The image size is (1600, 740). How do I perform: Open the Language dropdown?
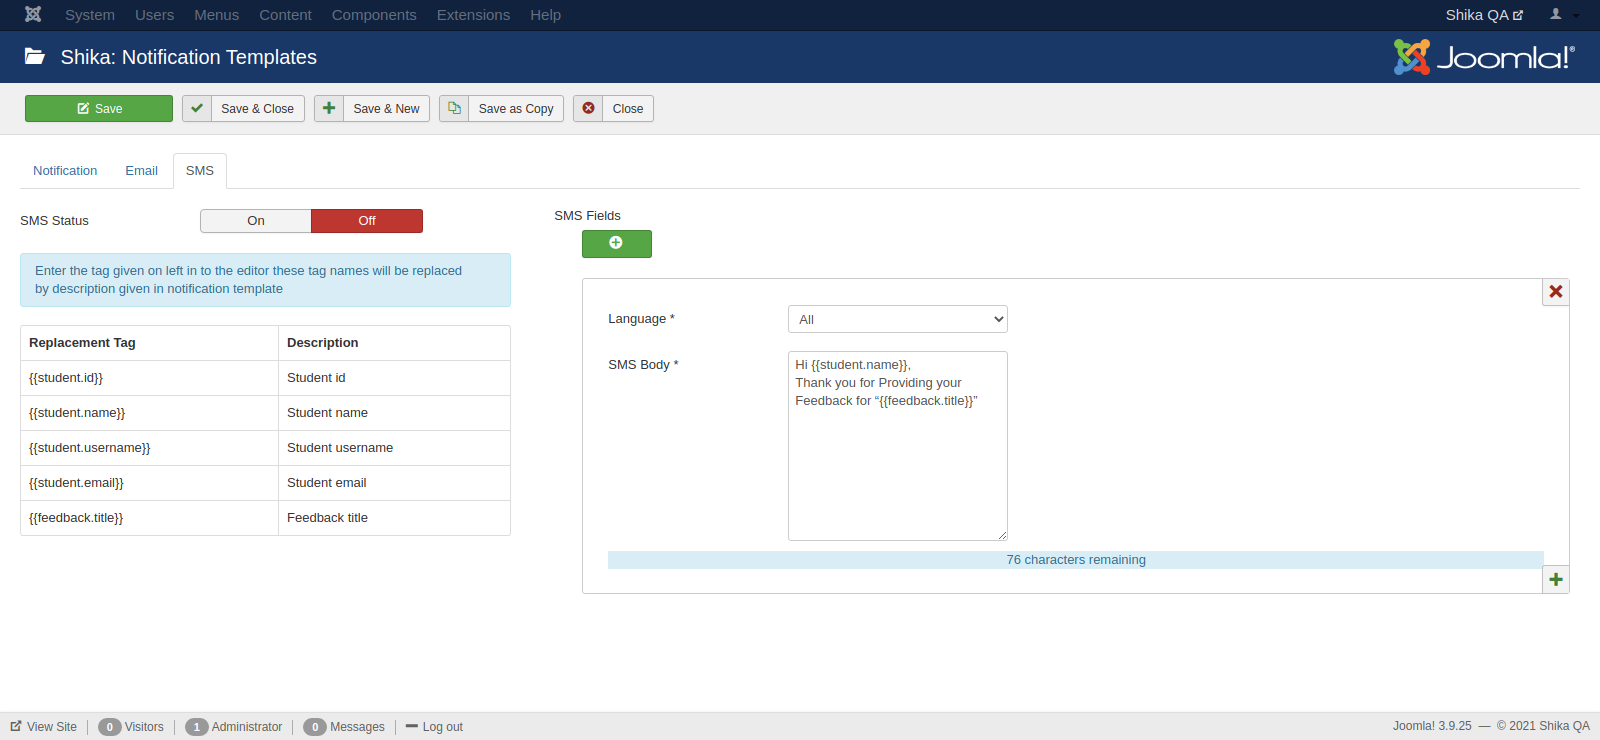897,319
